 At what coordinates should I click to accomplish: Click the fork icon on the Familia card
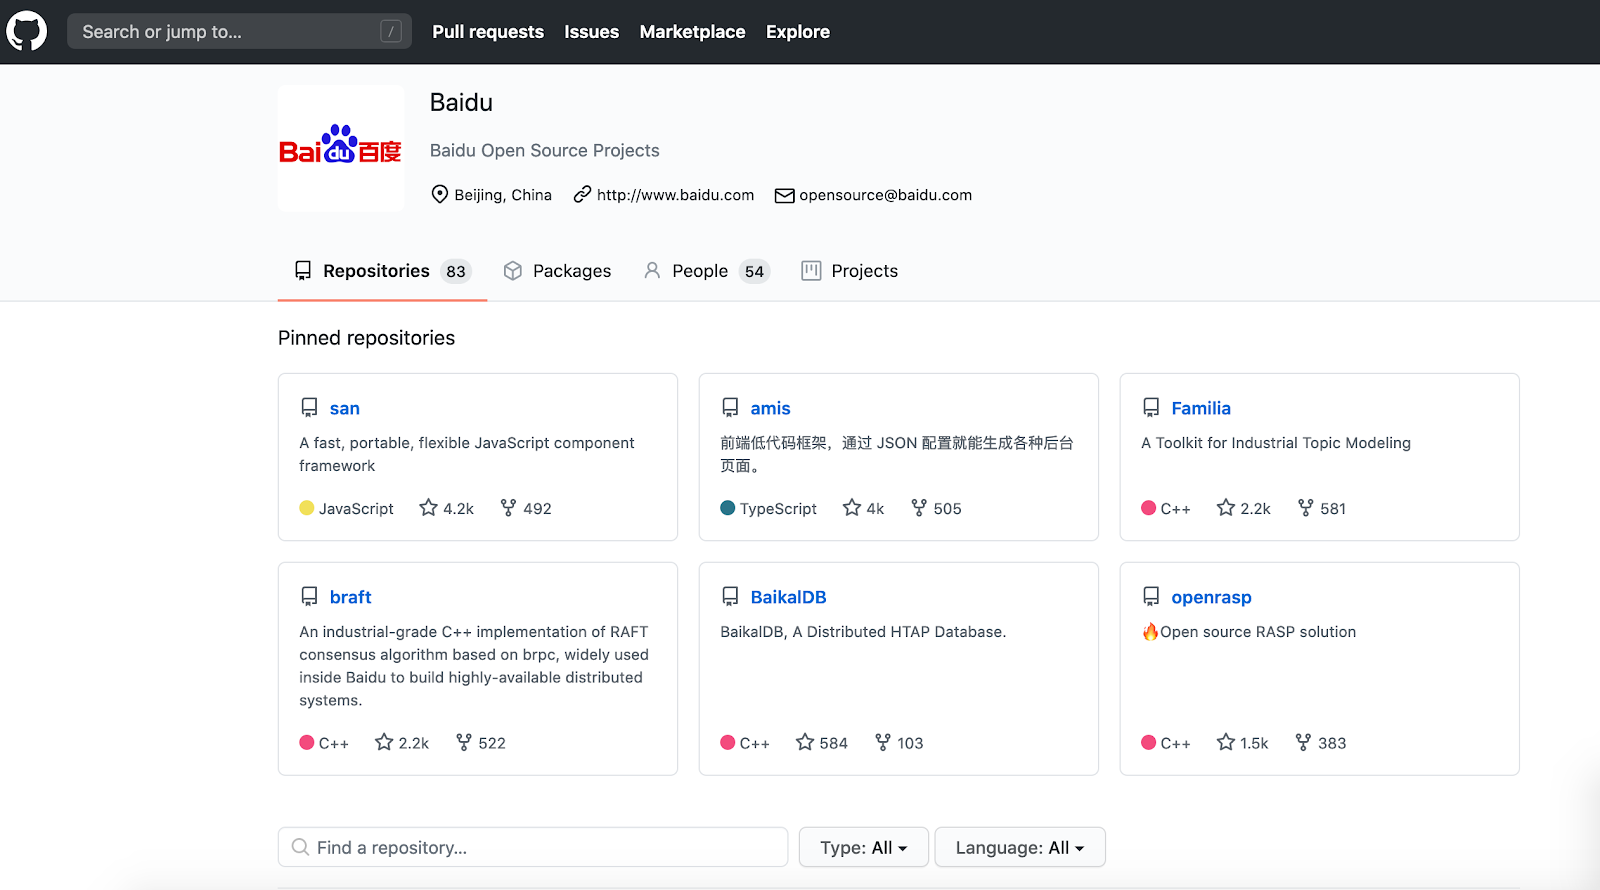[1305, 508]
